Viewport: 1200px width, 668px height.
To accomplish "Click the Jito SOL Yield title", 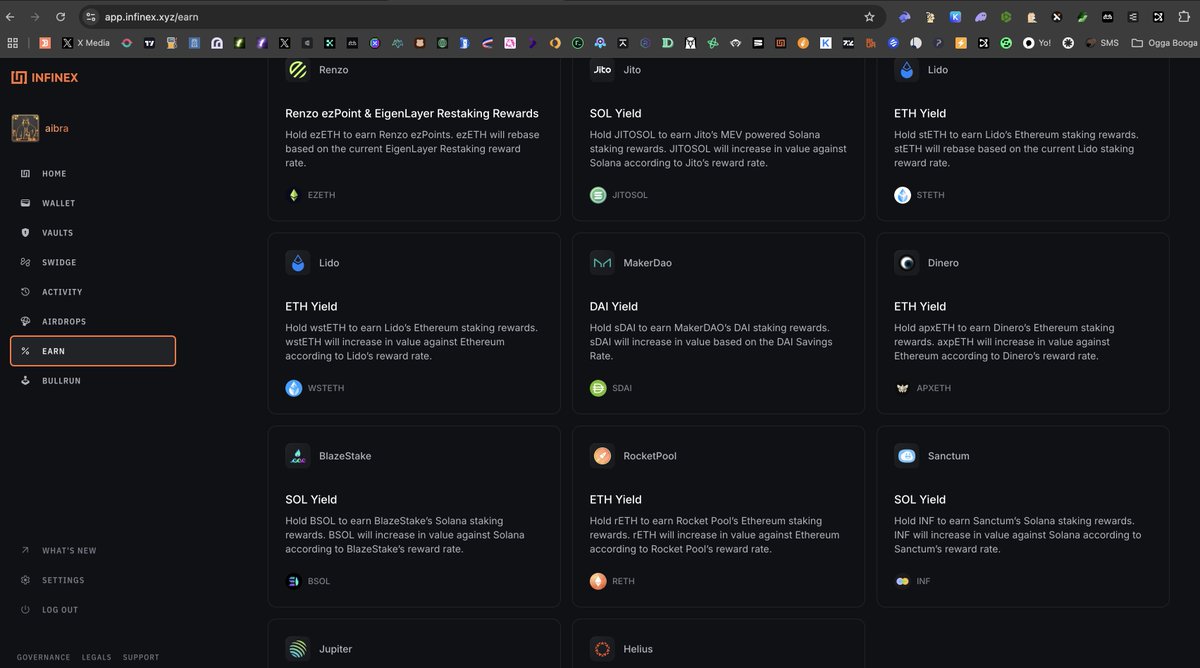I will point(616,113).
